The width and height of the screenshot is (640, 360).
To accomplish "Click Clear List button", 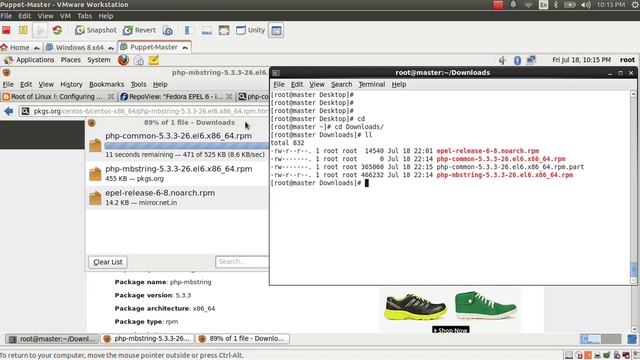I will 108,262.
